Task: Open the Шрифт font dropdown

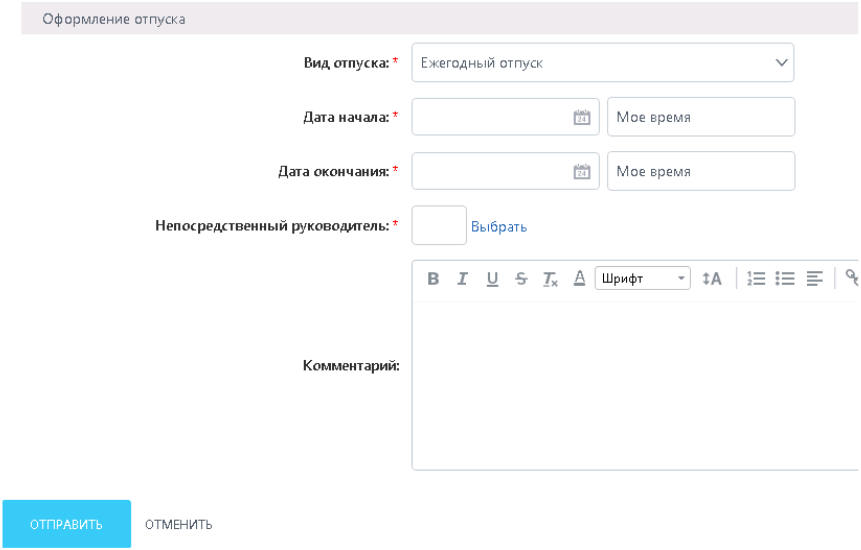Action: [643, 279]
